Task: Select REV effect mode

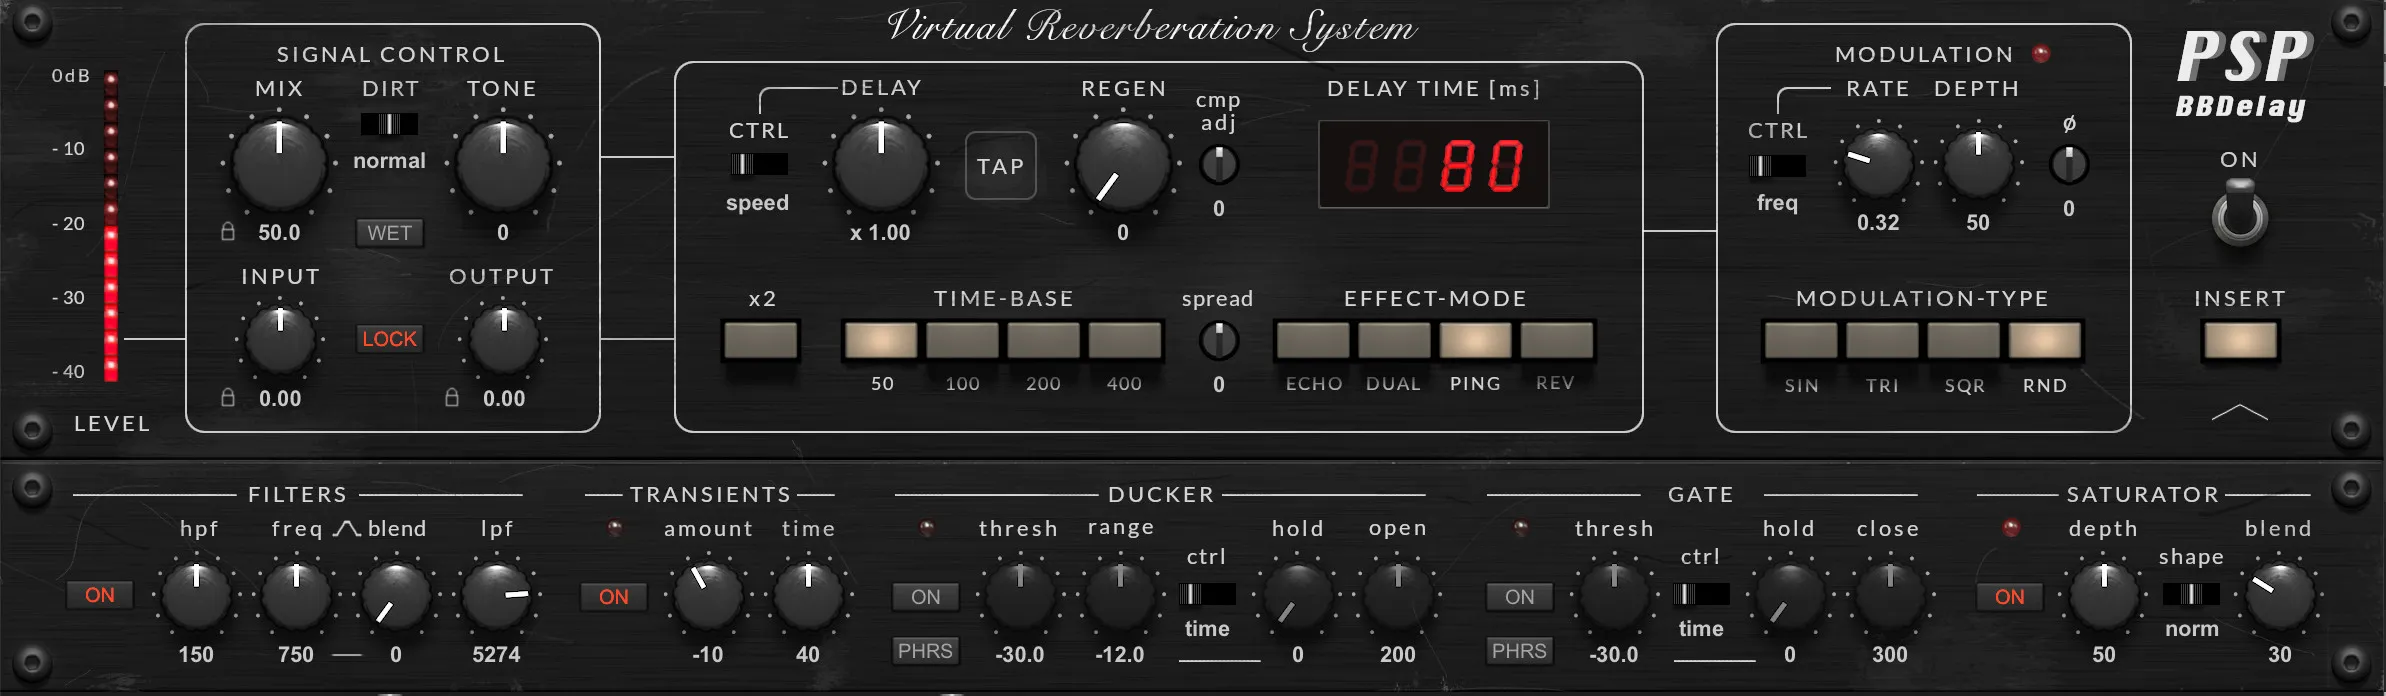Action: coord(1556,340)
